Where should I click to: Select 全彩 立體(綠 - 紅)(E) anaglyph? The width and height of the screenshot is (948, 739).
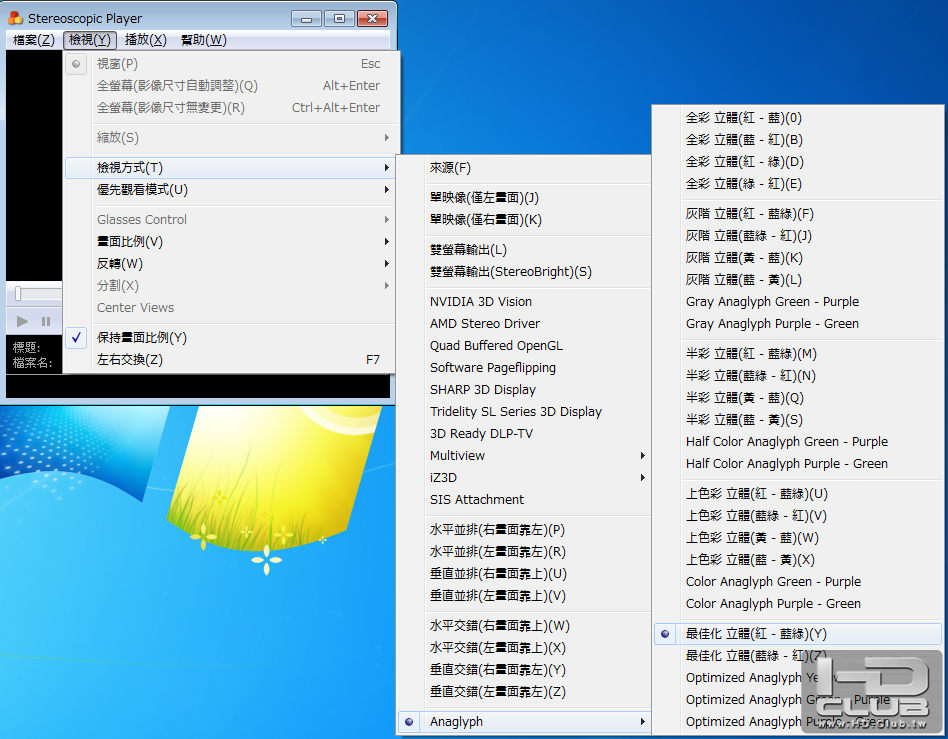tap(798, 184)
